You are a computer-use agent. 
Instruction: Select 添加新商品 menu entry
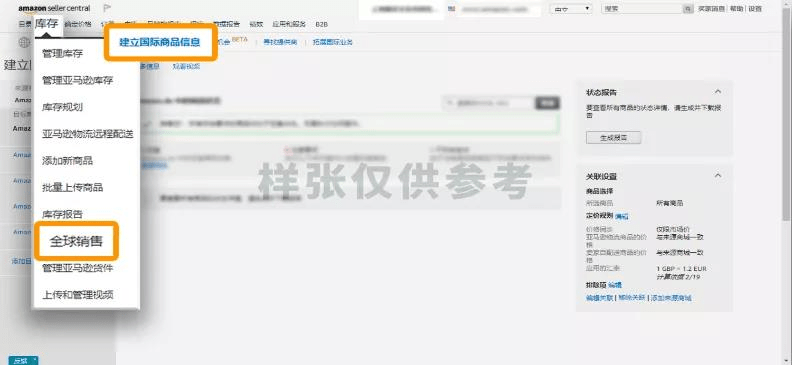coord(67,161)
